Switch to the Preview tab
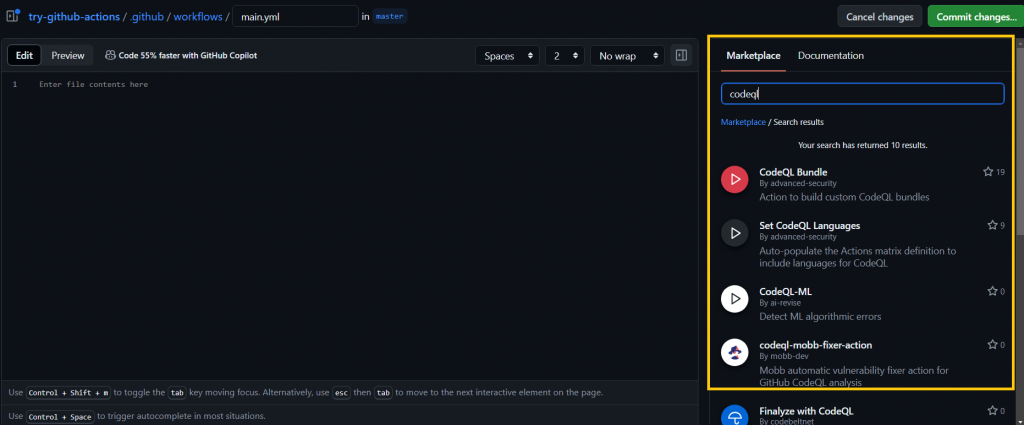 point(68,55)
